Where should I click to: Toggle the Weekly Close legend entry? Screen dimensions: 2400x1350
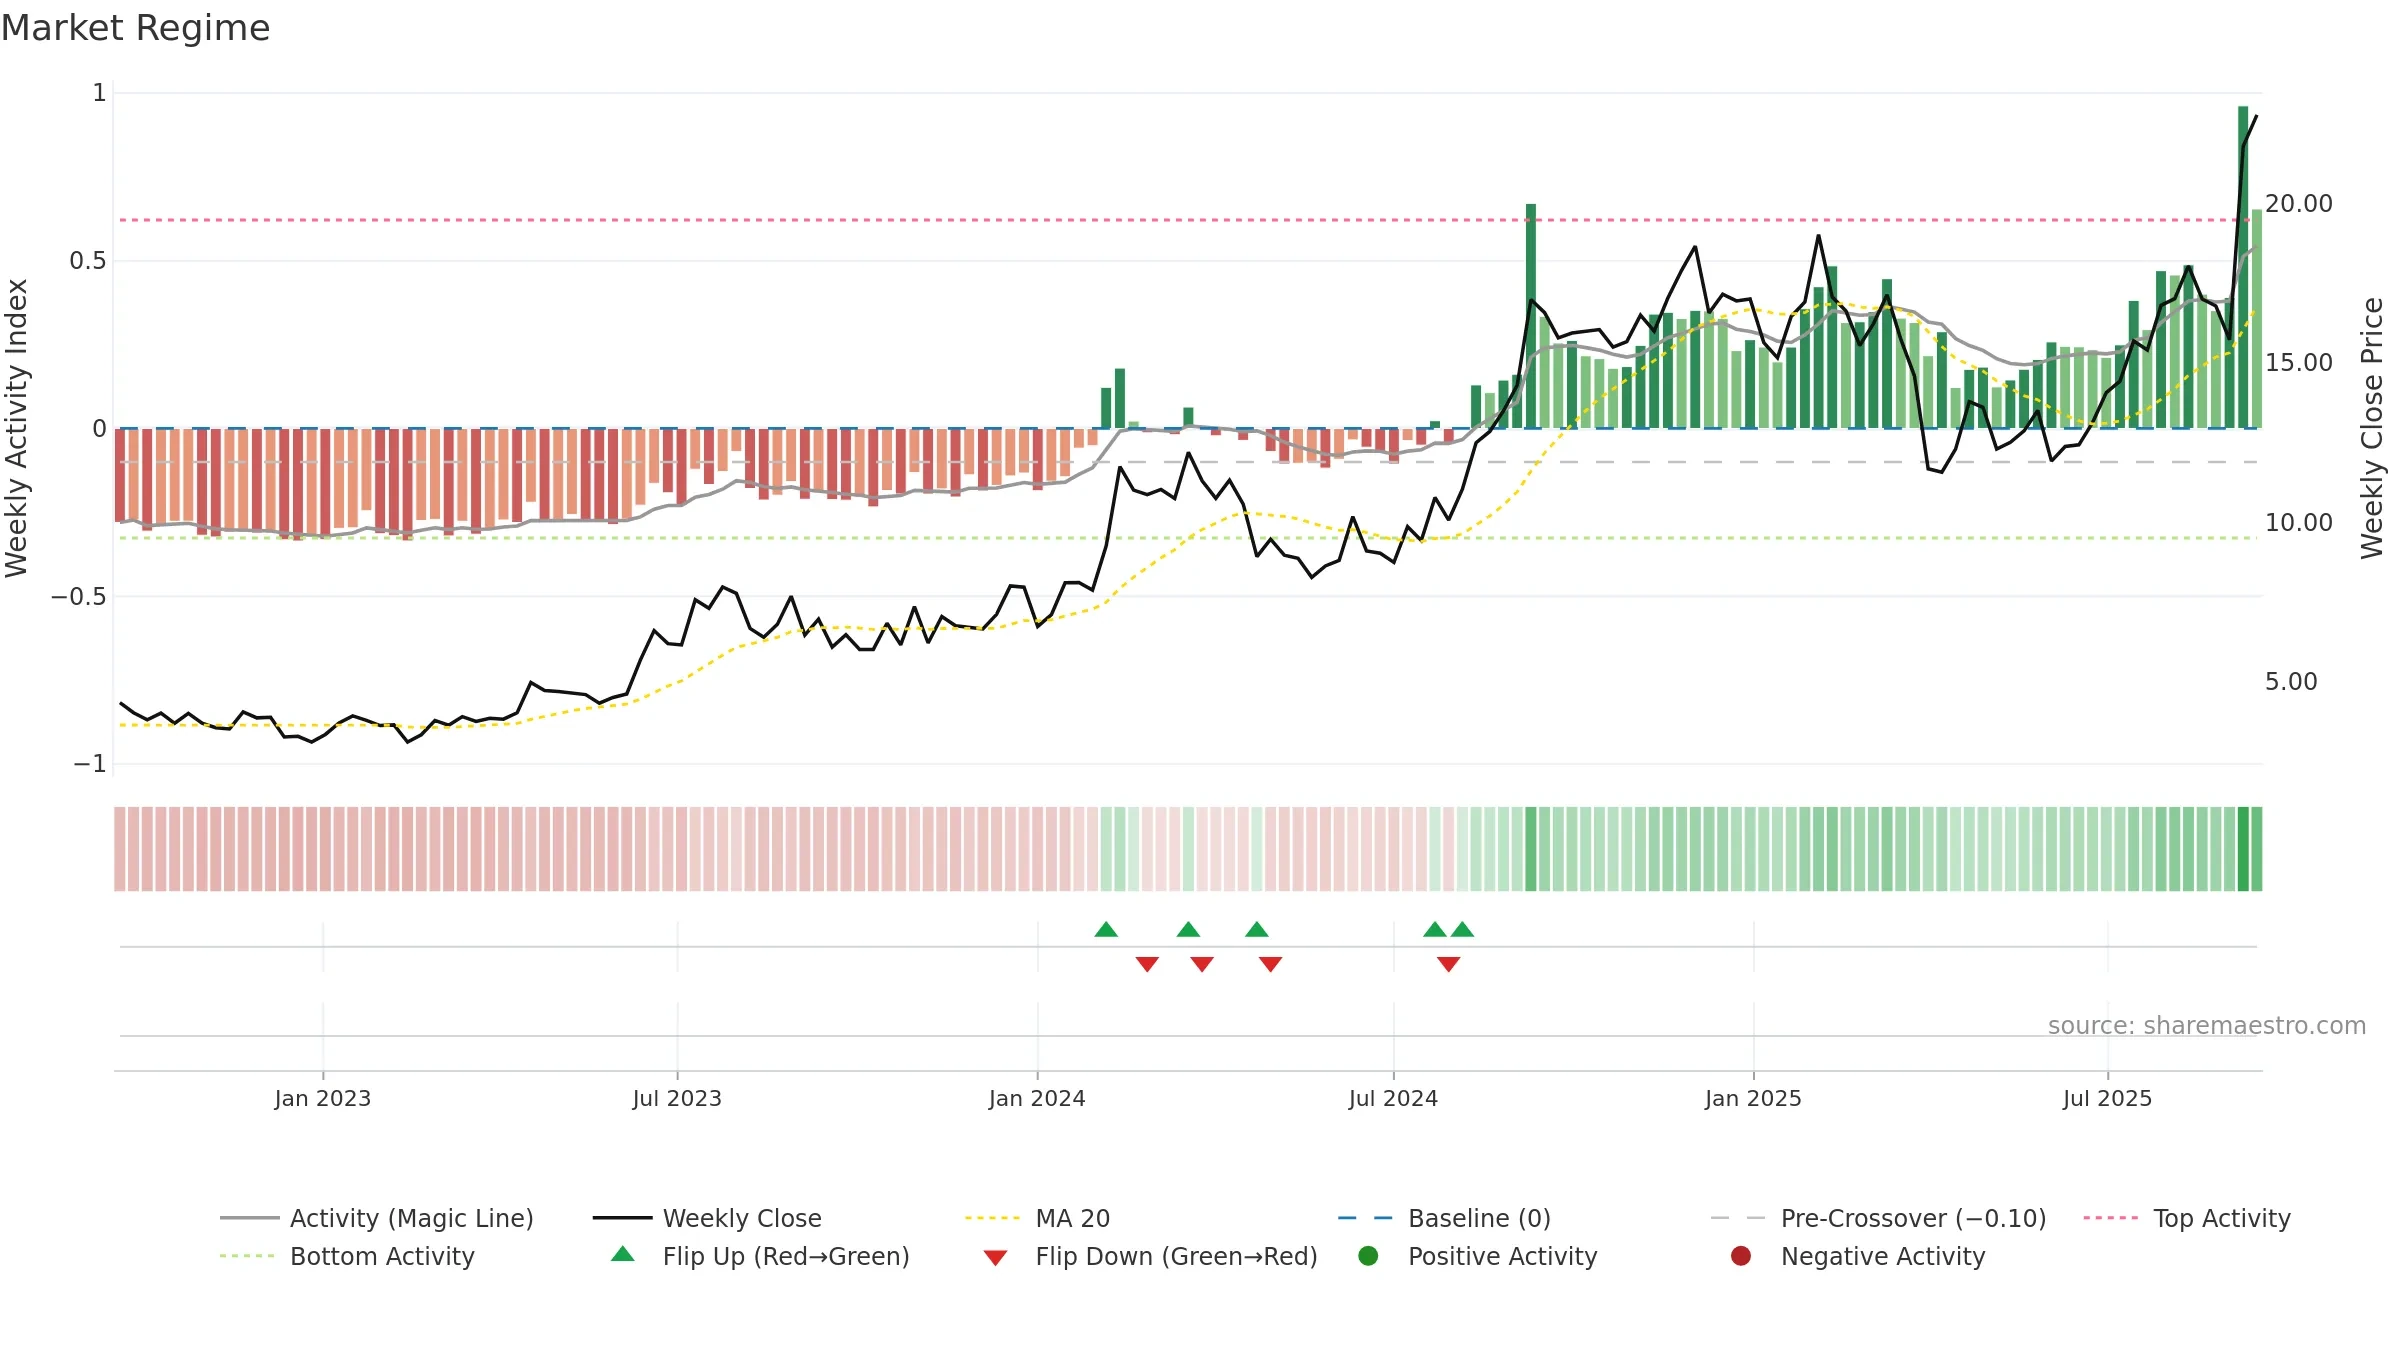pos(707,1218)
